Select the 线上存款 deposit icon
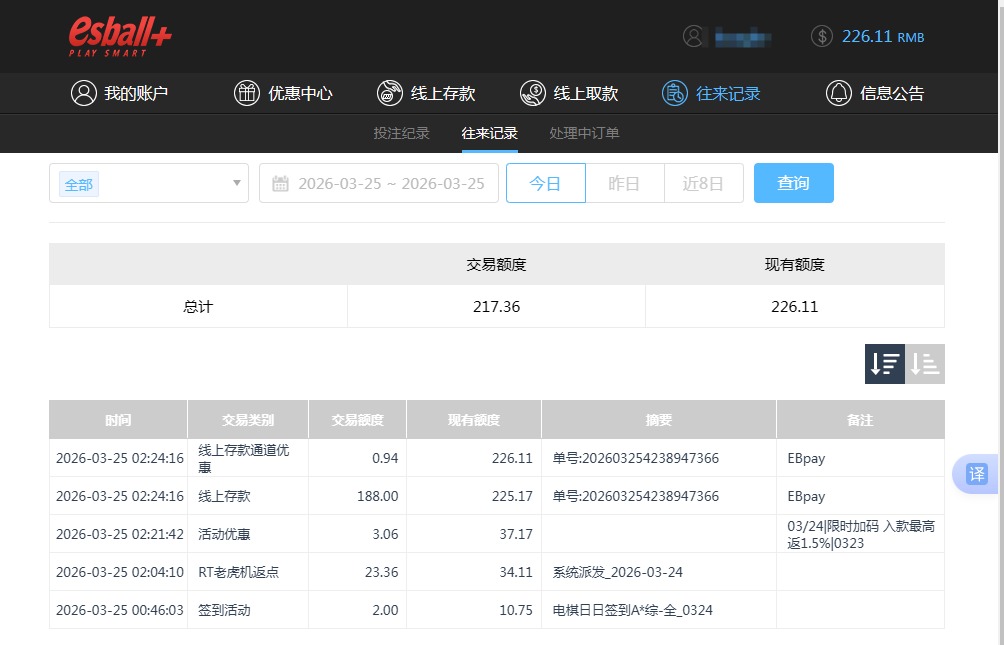The image size is (1004, 645). click(390, 92)
